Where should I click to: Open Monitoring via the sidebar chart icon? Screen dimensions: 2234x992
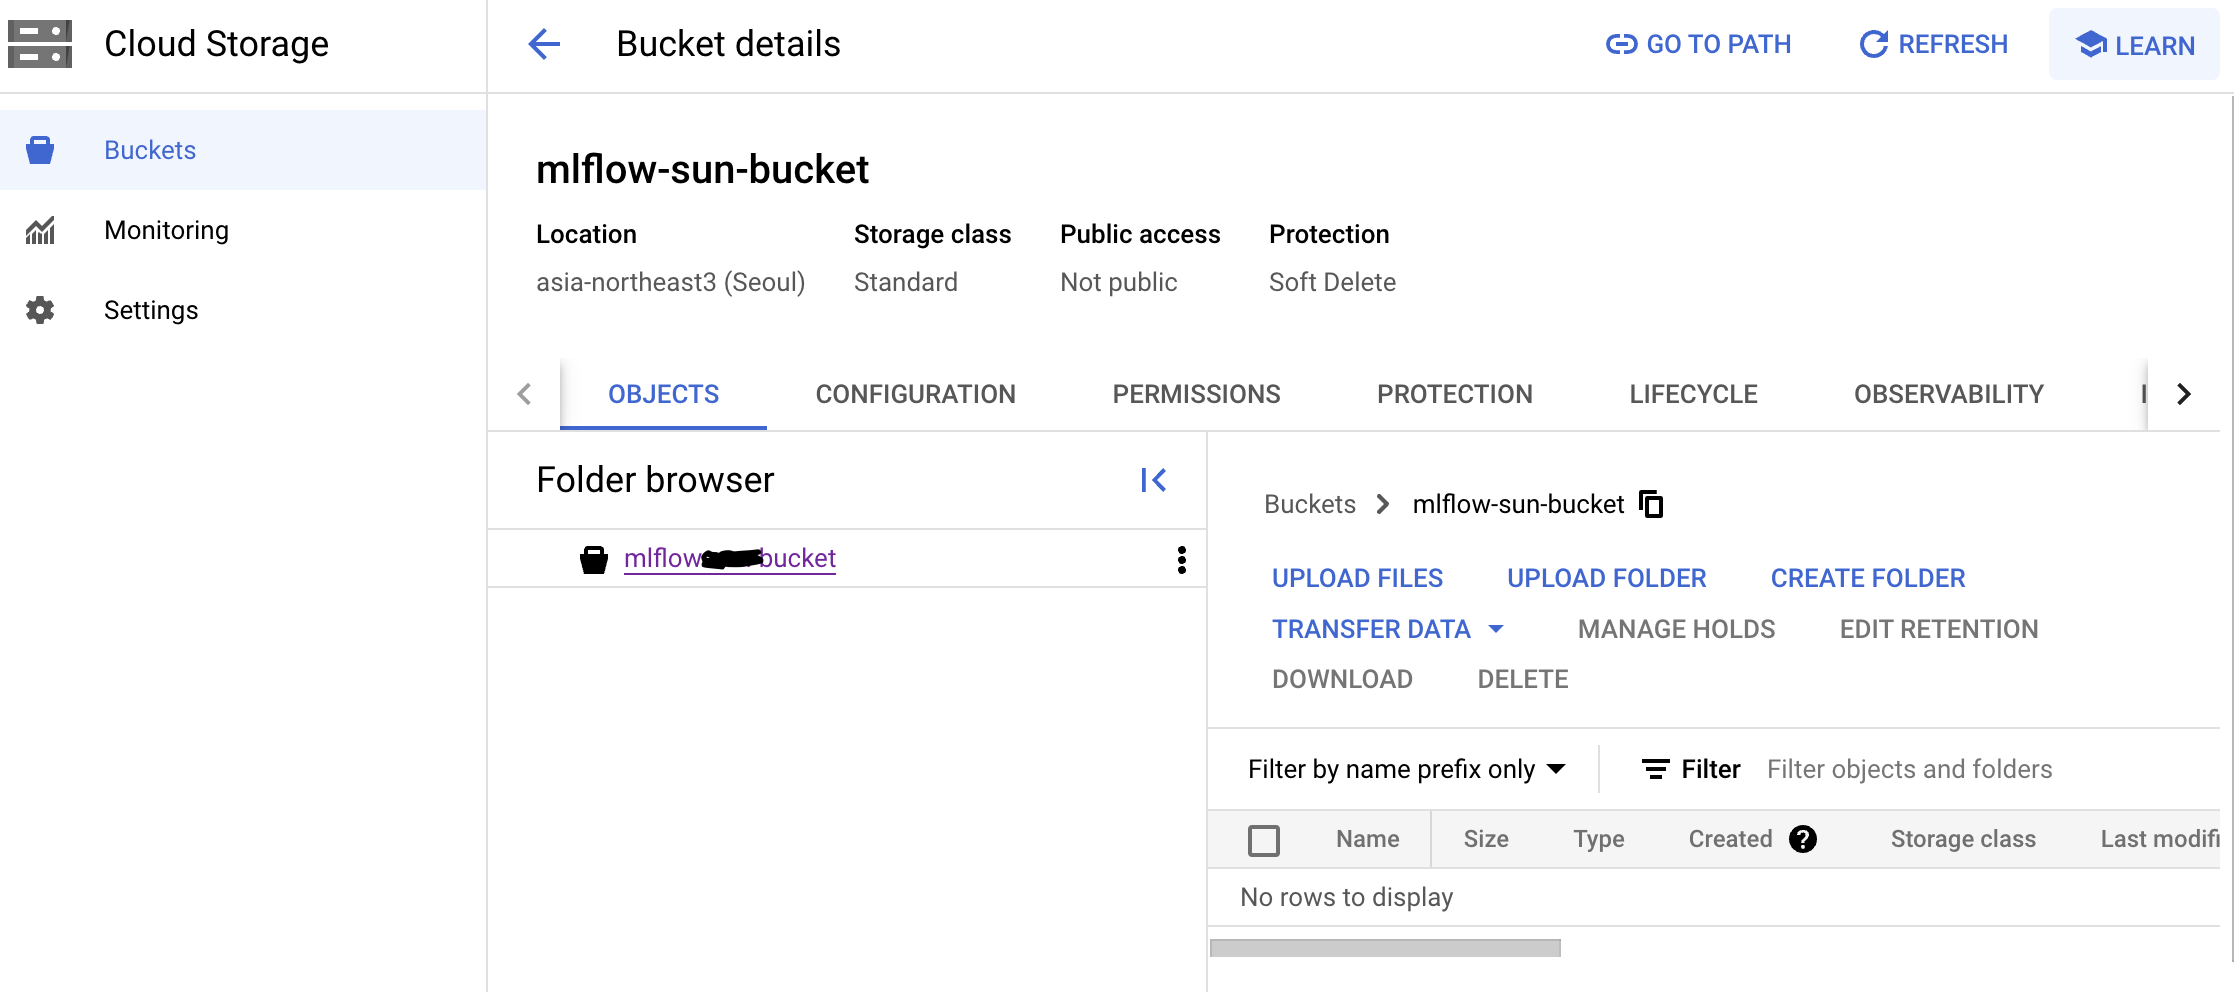click(x=40, y=231)
